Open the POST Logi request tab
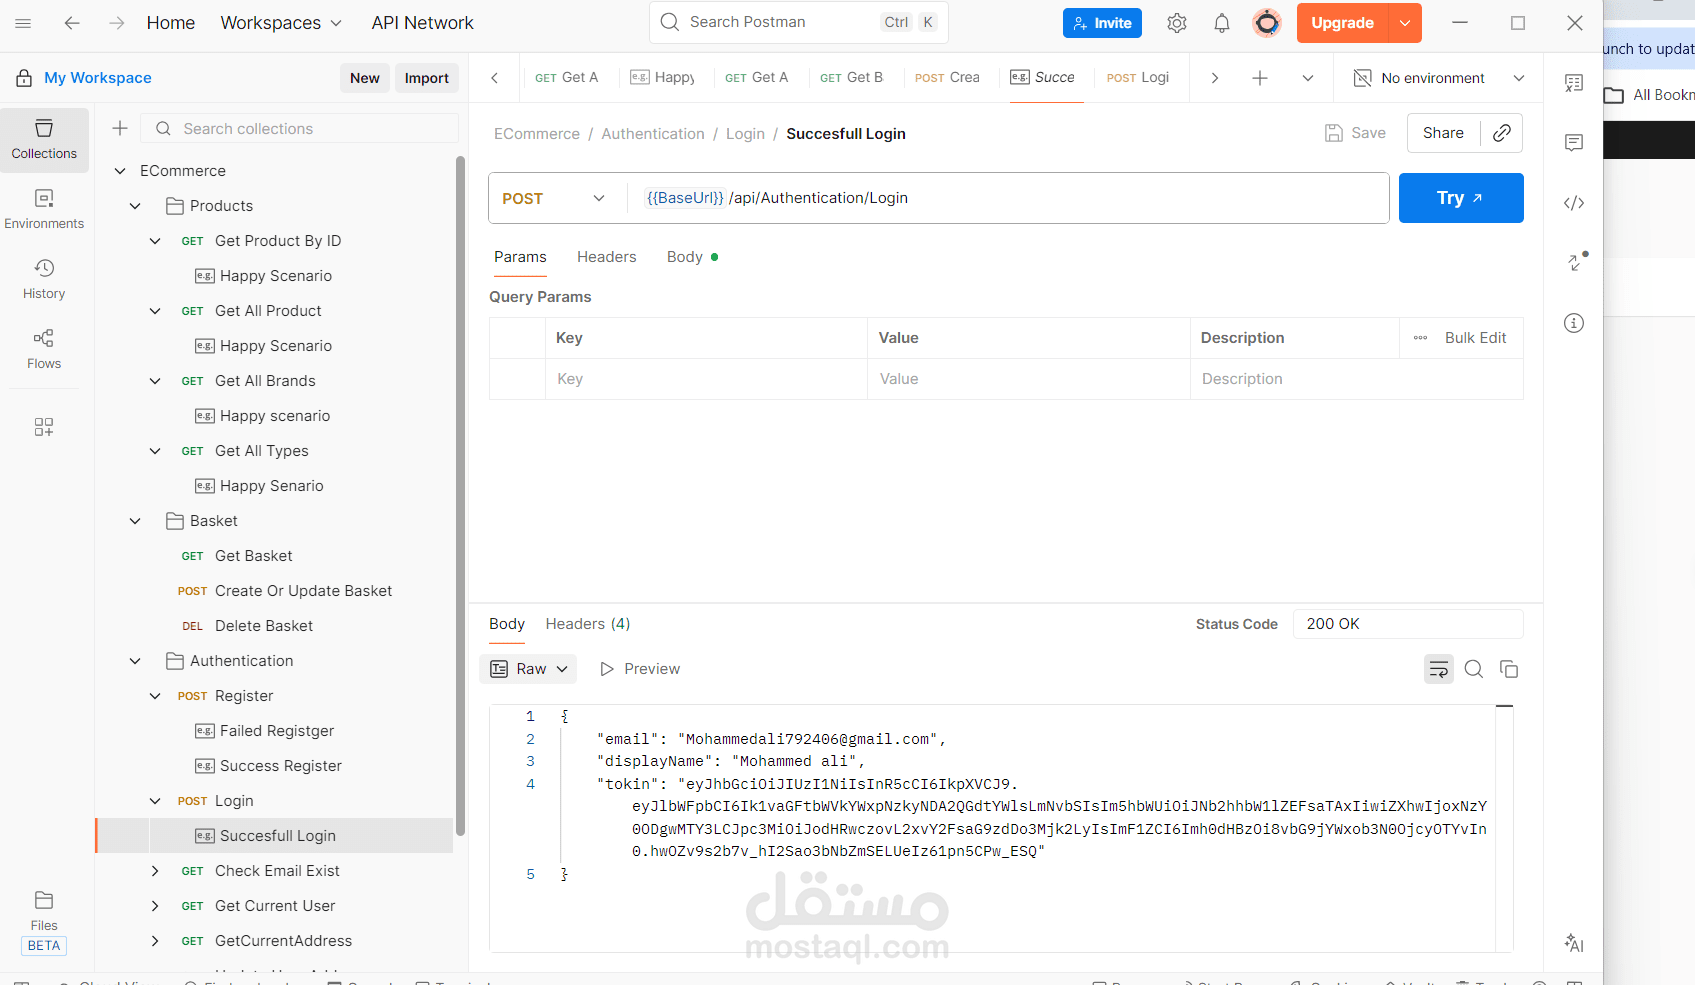The image size is (1695, 985). pos(1138,78)
